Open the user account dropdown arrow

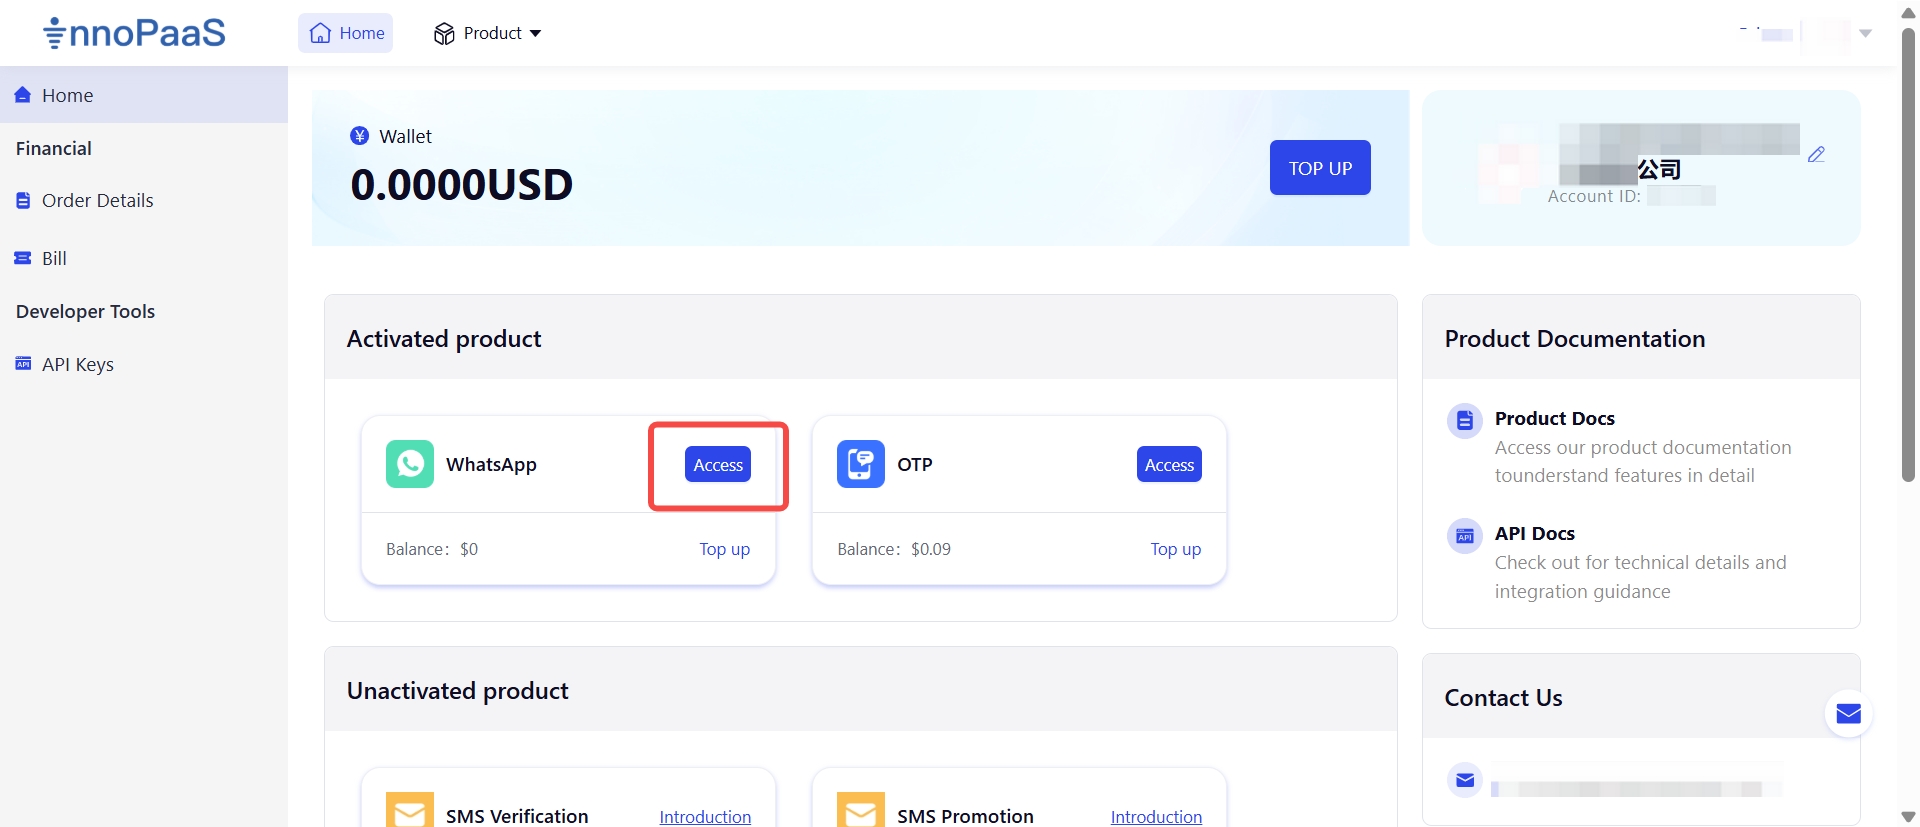1865,33
